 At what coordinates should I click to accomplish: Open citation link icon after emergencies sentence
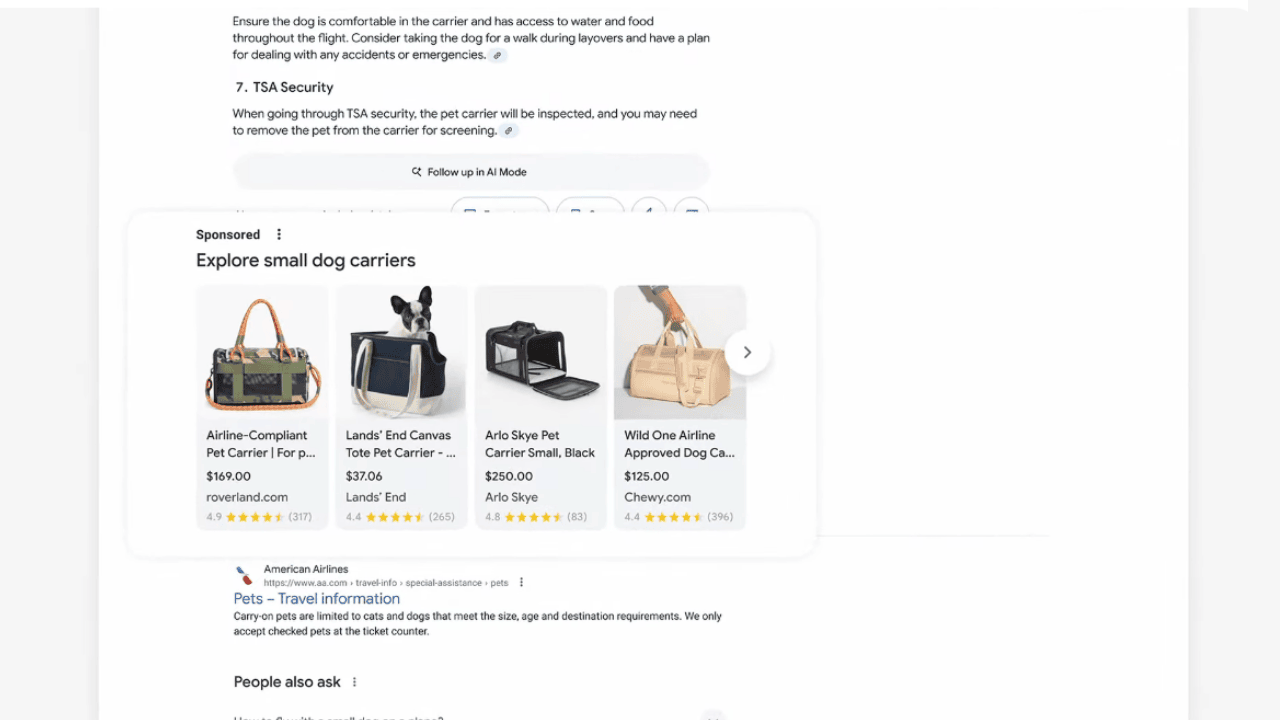[x=497, y=55]
